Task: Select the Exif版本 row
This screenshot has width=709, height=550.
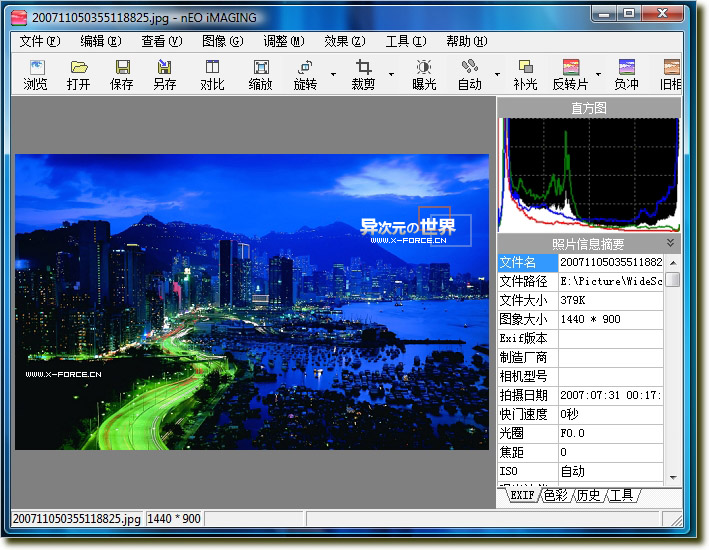Action: coord(581,338)
